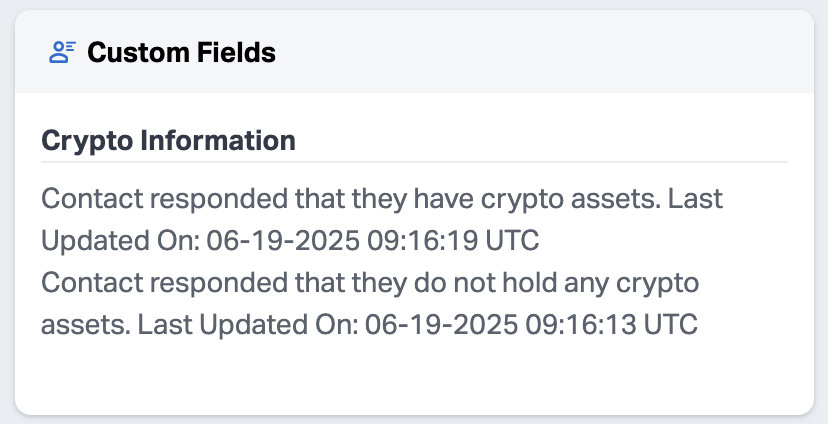828x424 pixels.
Task: Click the word "Contact" in the second entry
Action: click(x=82, y=283)
